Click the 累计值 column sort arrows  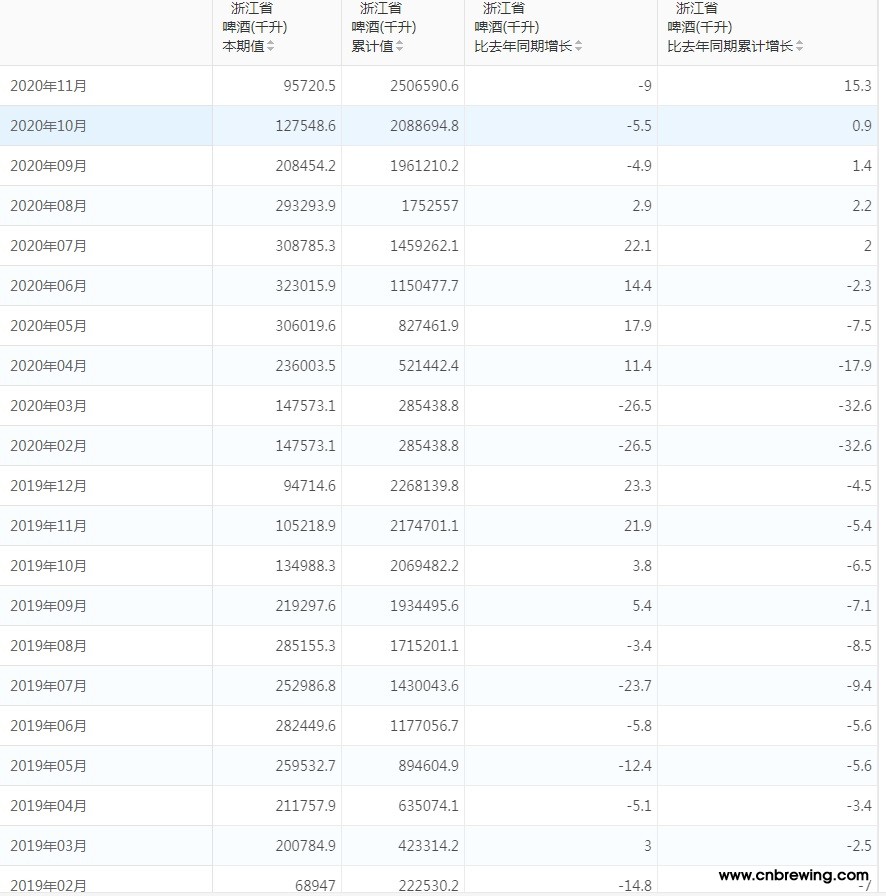pos(399,46)
